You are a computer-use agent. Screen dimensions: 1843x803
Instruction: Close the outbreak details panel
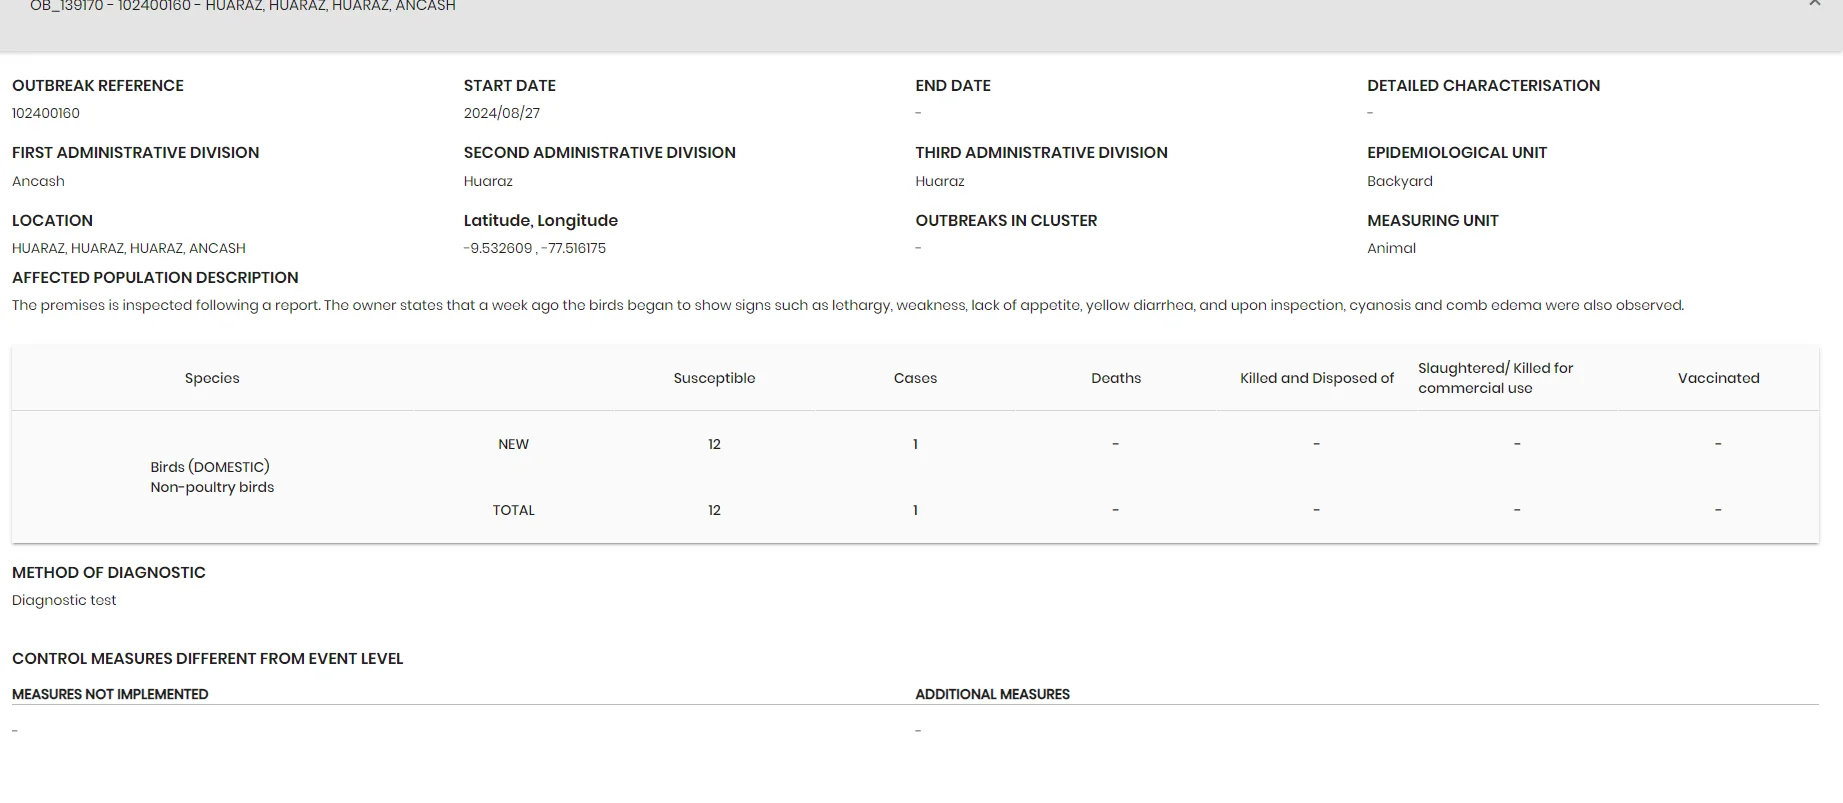[x=1814, y=4]
